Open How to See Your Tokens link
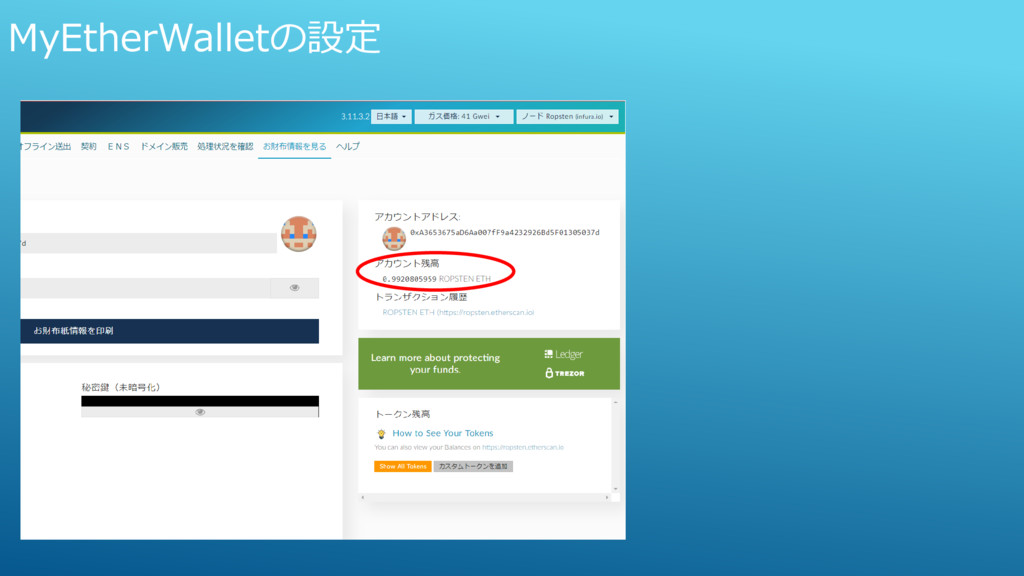Screen dimensions: 1024x576 (443, 433)
